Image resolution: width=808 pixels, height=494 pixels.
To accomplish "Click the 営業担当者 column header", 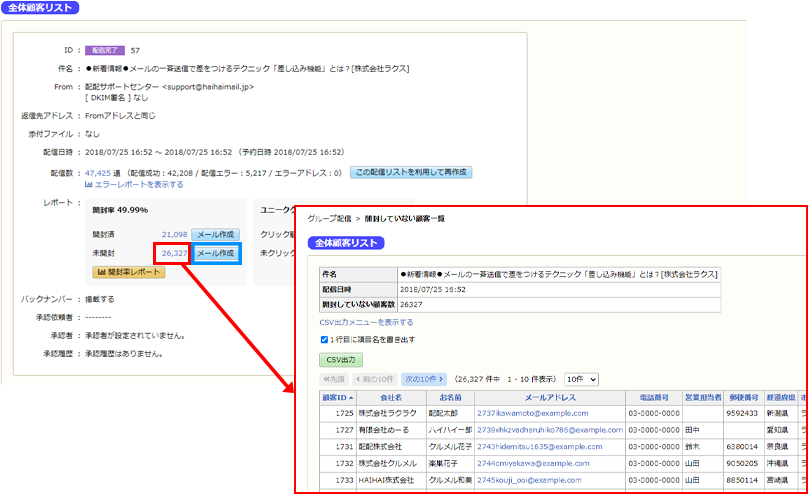I will pyautogui.click(x=703, y=398).
